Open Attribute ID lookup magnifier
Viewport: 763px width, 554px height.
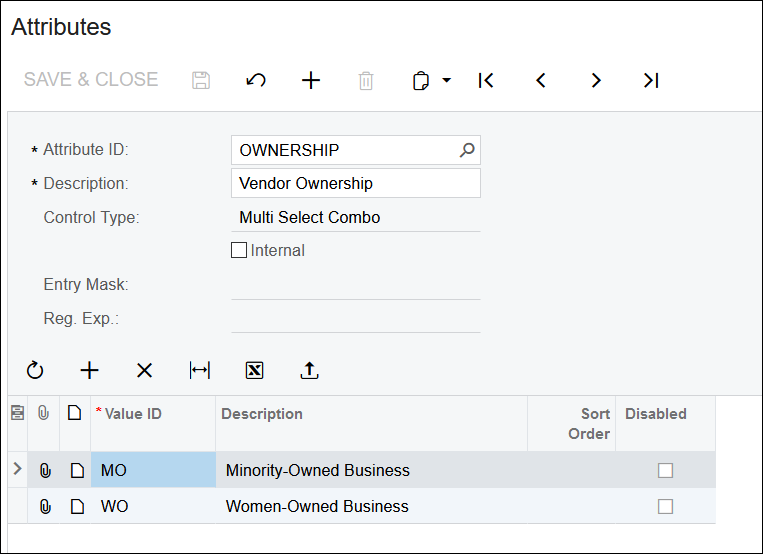click(466, 150)
